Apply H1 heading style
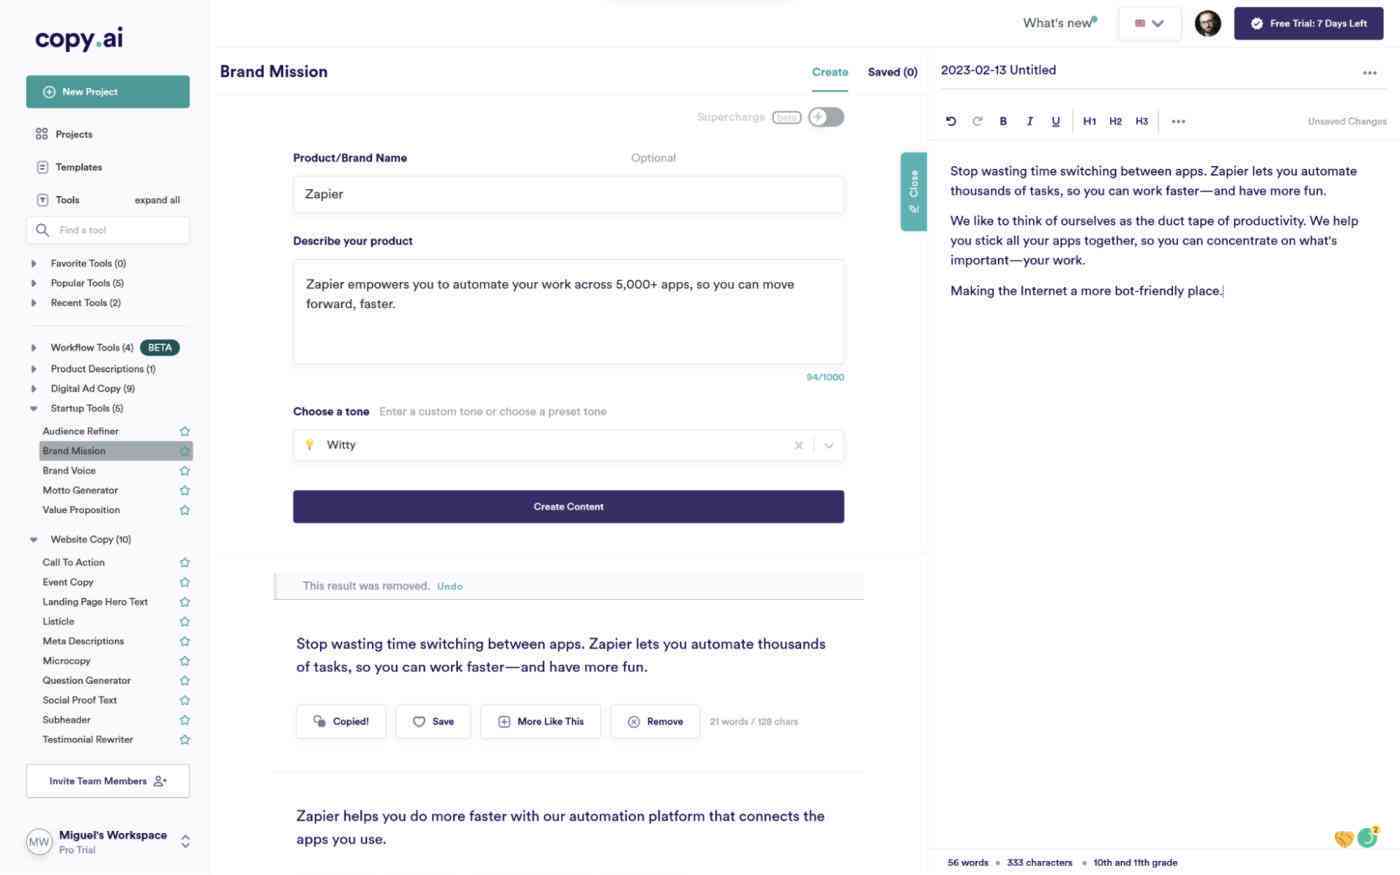 (1089, 121)
